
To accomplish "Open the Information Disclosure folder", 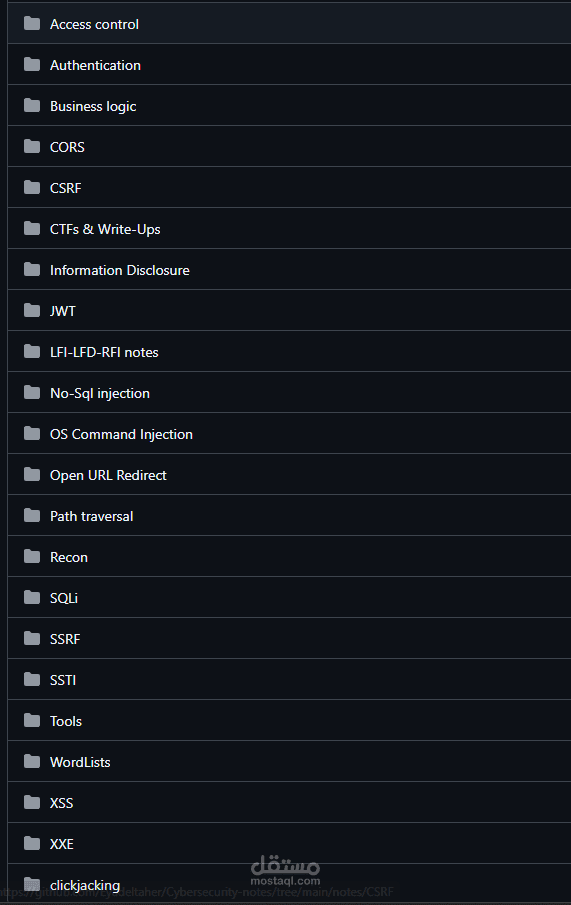I will click(x=120, y=270).
